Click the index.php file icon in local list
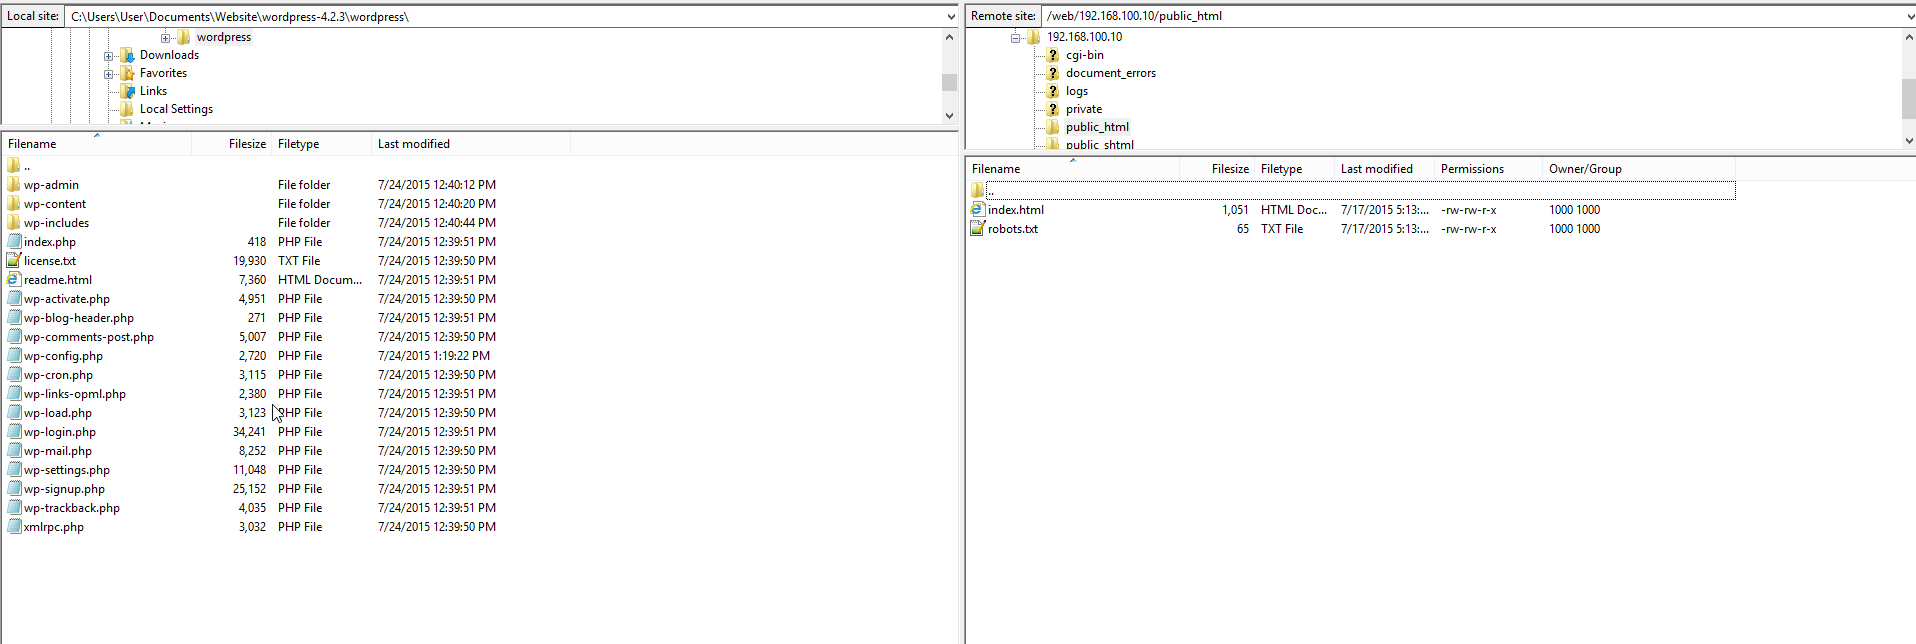The image size is (1916, 644). (14, 242)
